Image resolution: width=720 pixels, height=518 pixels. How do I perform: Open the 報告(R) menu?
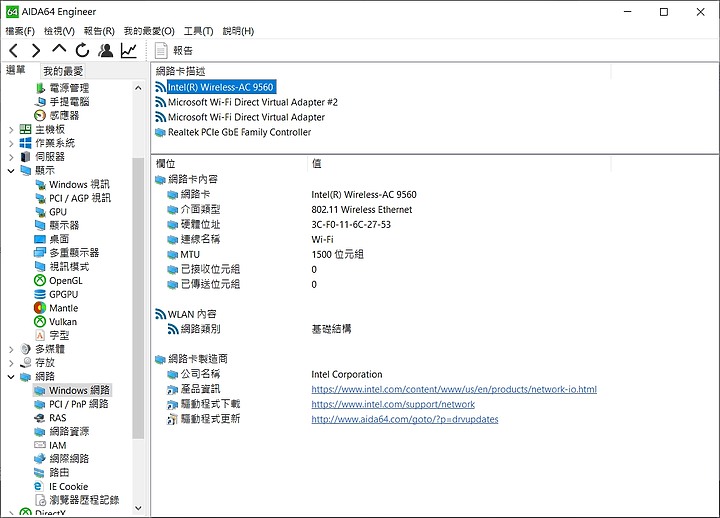[99, 31]
